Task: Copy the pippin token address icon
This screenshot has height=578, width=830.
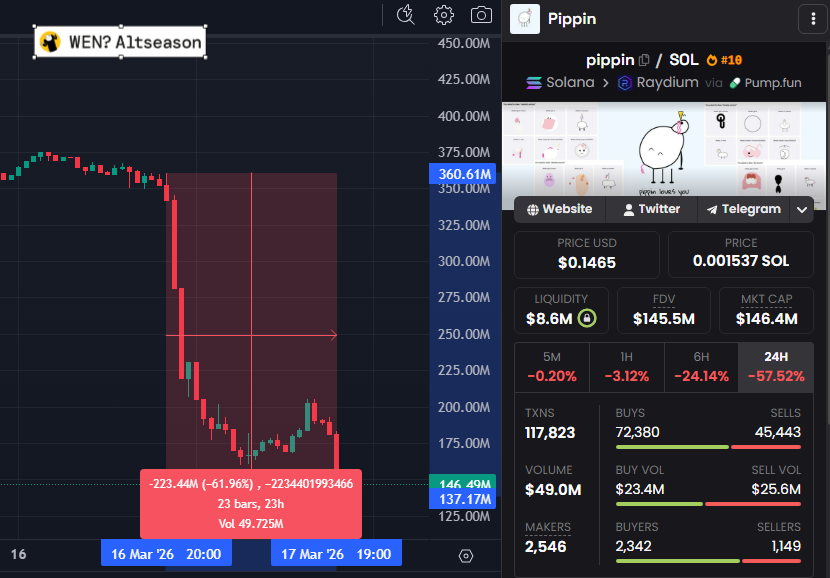Action: coord(644,60)
